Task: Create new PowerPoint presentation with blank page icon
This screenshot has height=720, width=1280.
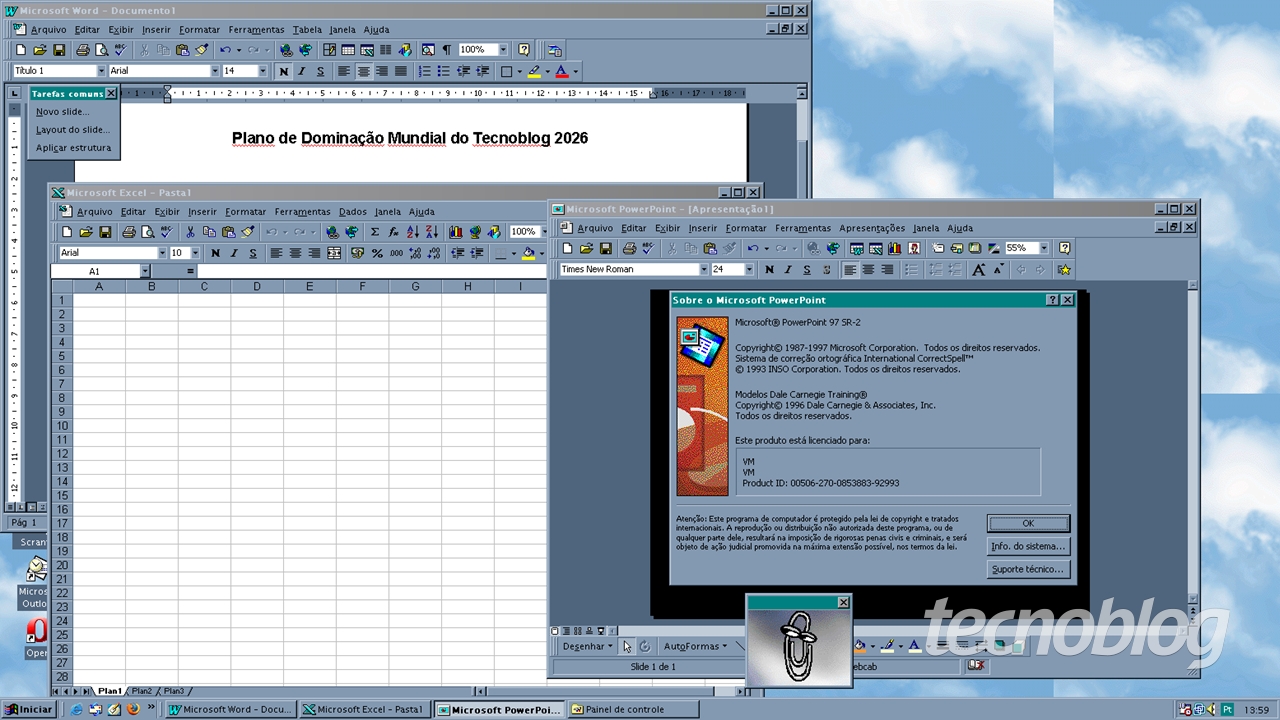Action: point(567,248)
